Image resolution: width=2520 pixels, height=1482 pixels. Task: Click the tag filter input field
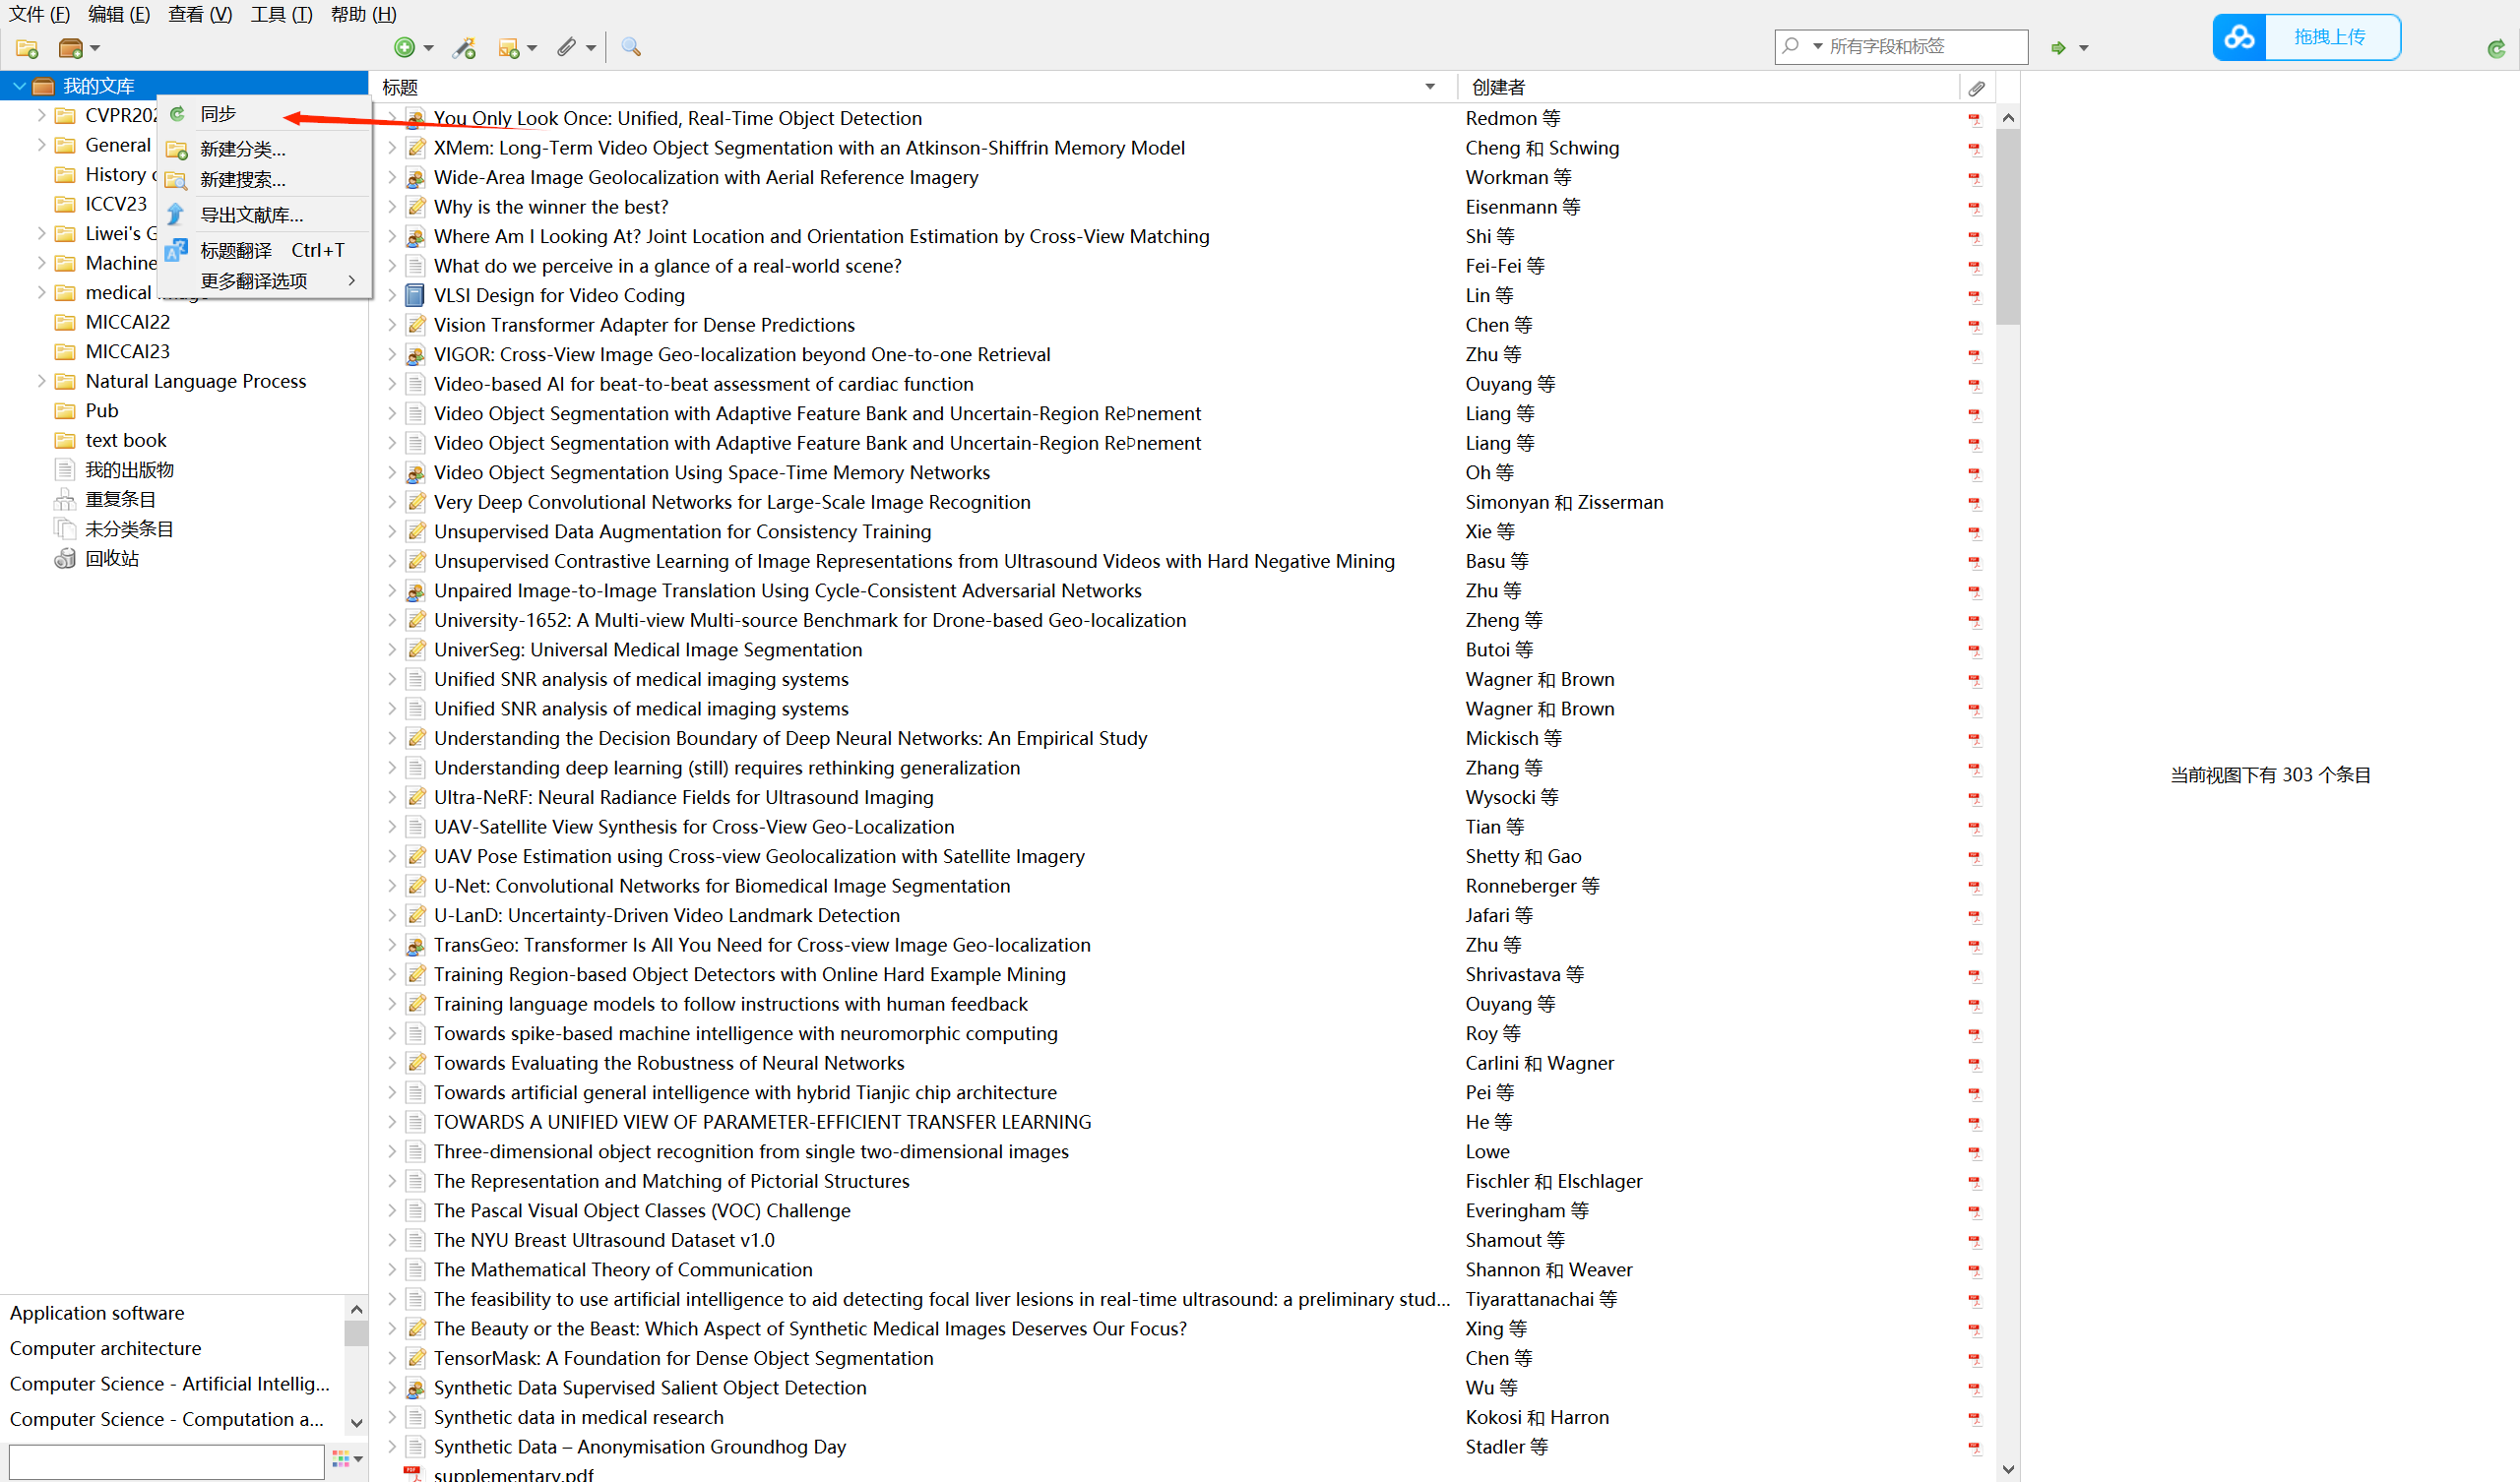pyautogui.click(x=166, y=1460)
